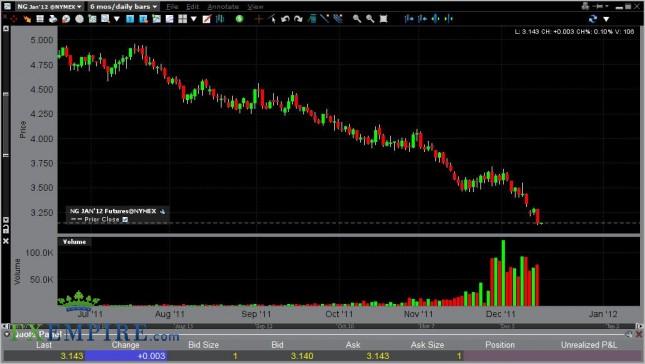The width and height of the screenshot is (645, 364).
Task: Click the Volume panel label
Action: click(x=74, y=242)
